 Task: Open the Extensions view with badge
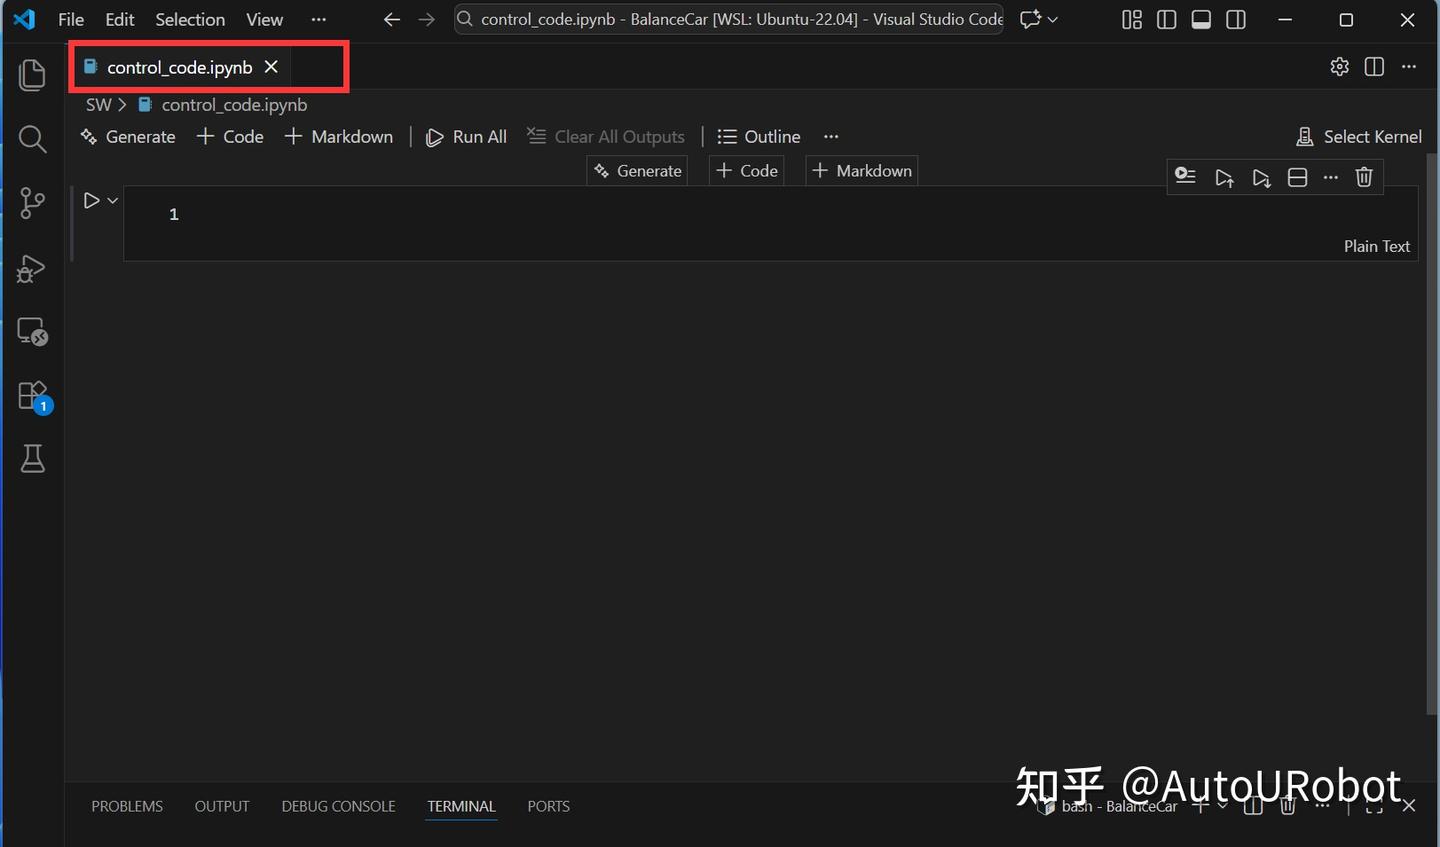pyautogui.click(x=34, y=397)
